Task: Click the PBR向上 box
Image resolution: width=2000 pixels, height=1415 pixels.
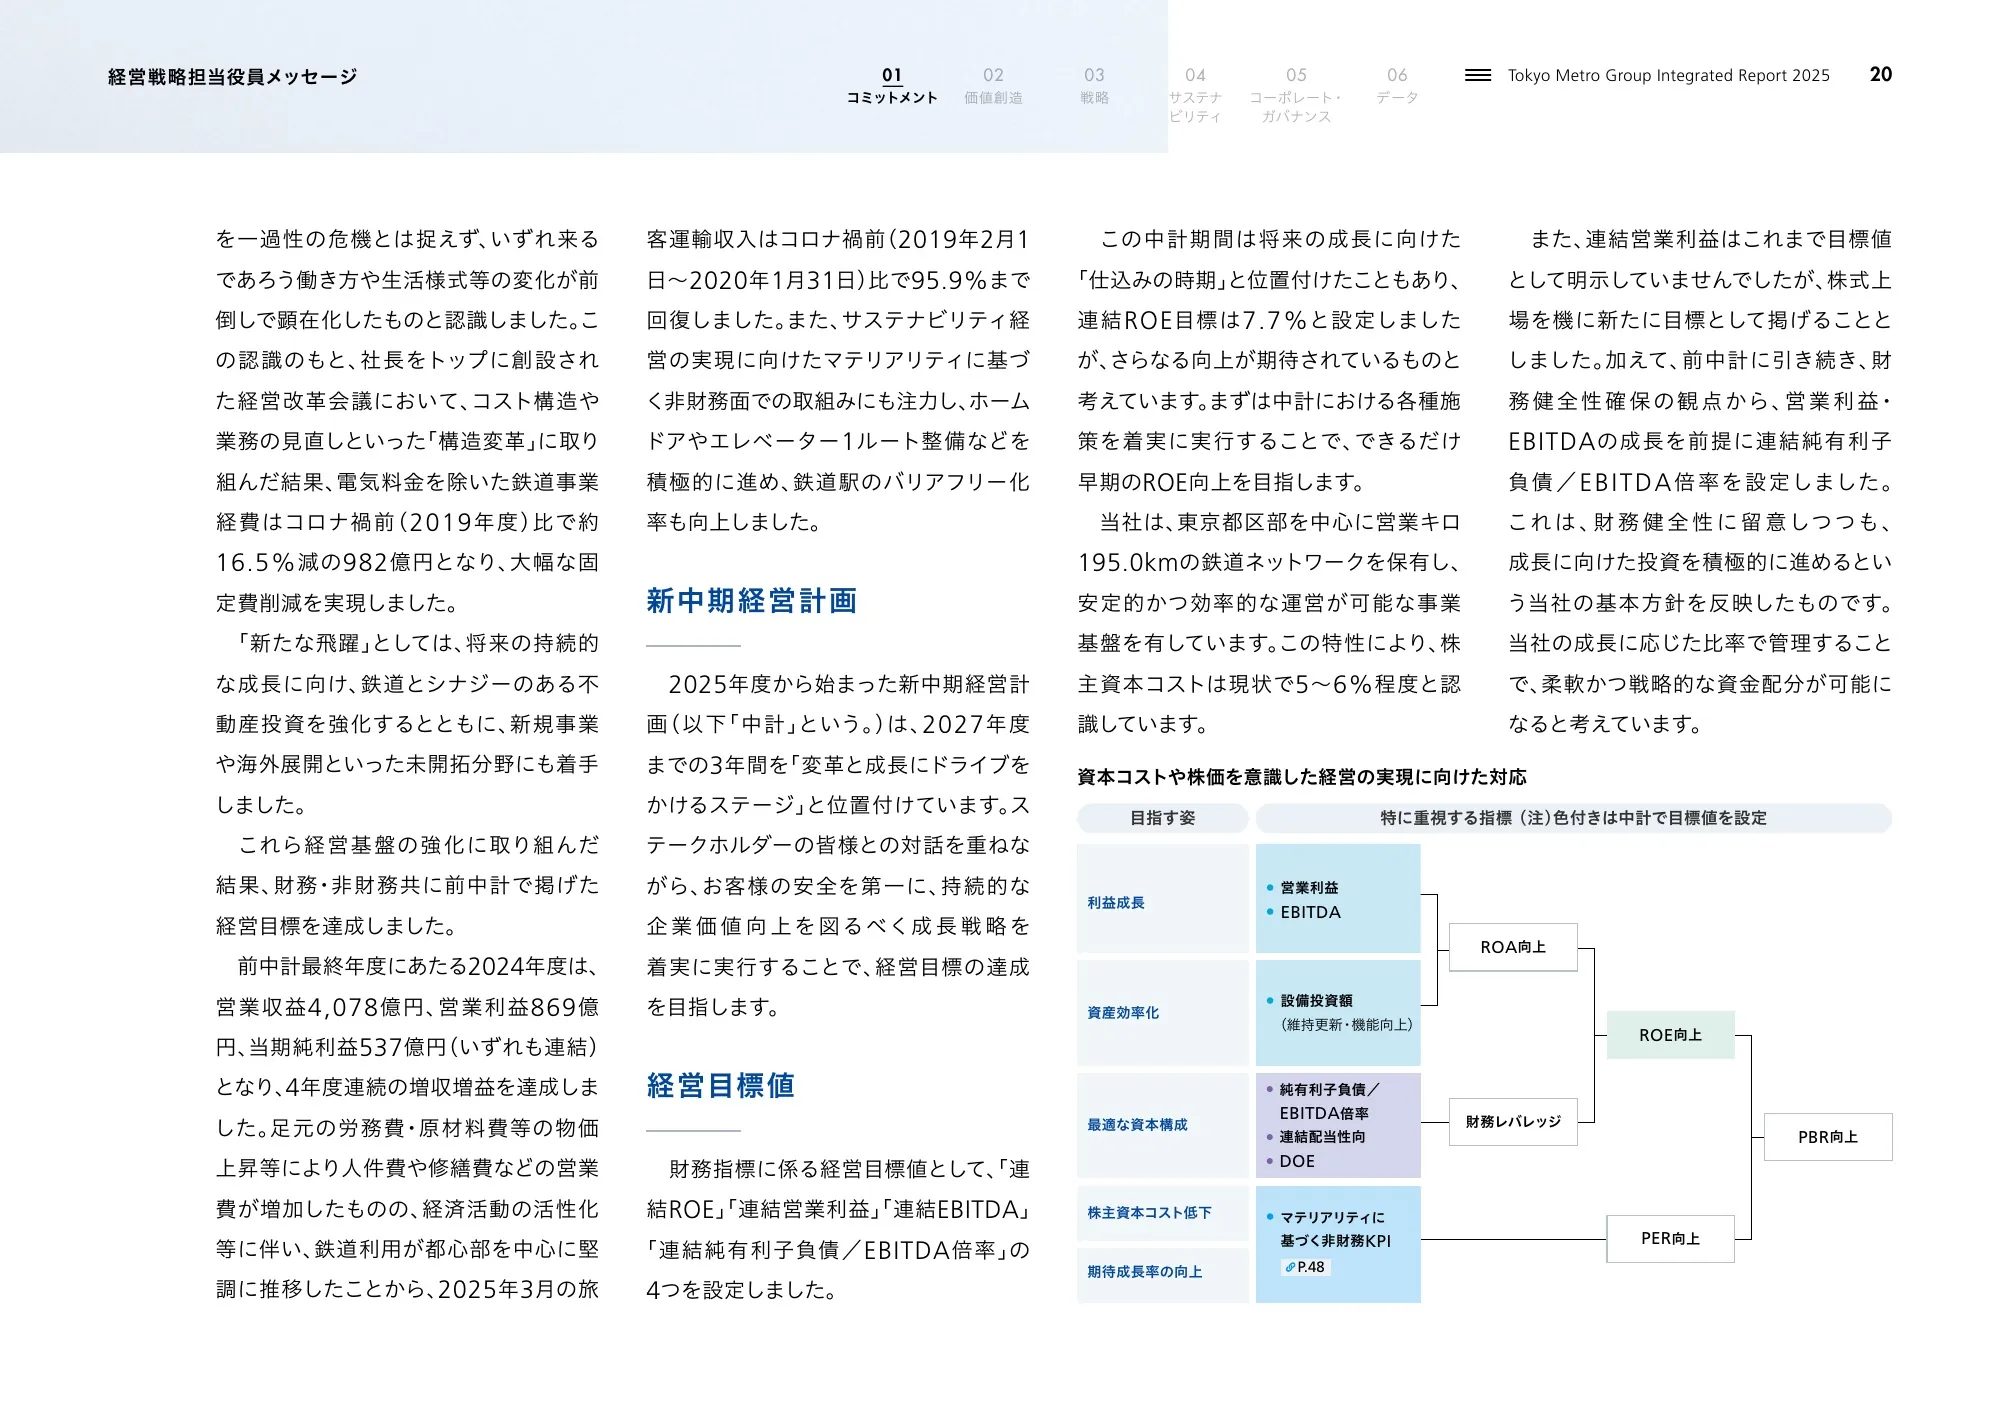Action: pyautogui.click(x=1828, y=1137)
